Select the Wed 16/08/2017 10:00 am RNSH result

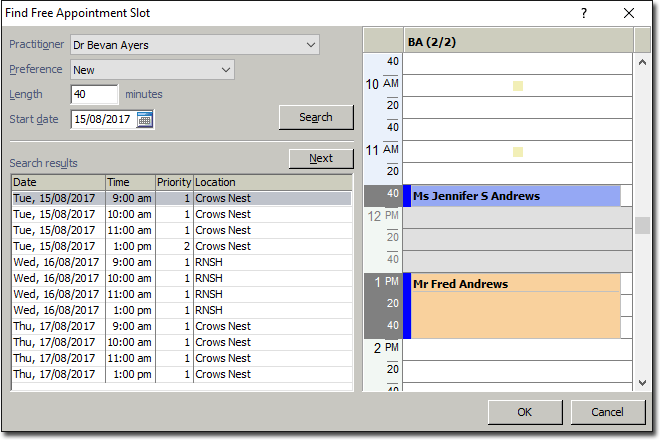tap(182, 278)
